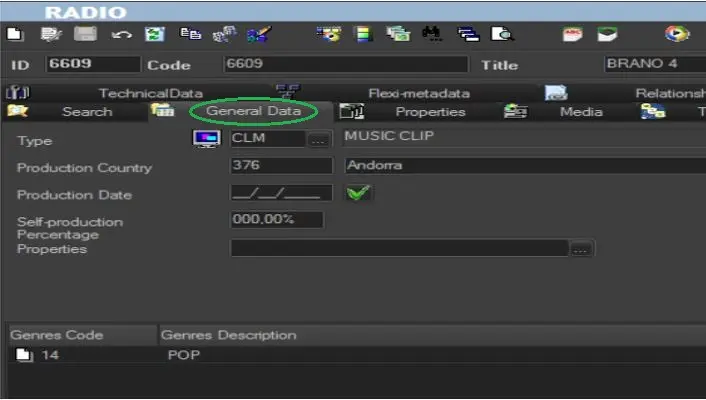This screenshot has width=706, height=400.
Task: Click the media player icon in toolbar
Action: (678, 34)
